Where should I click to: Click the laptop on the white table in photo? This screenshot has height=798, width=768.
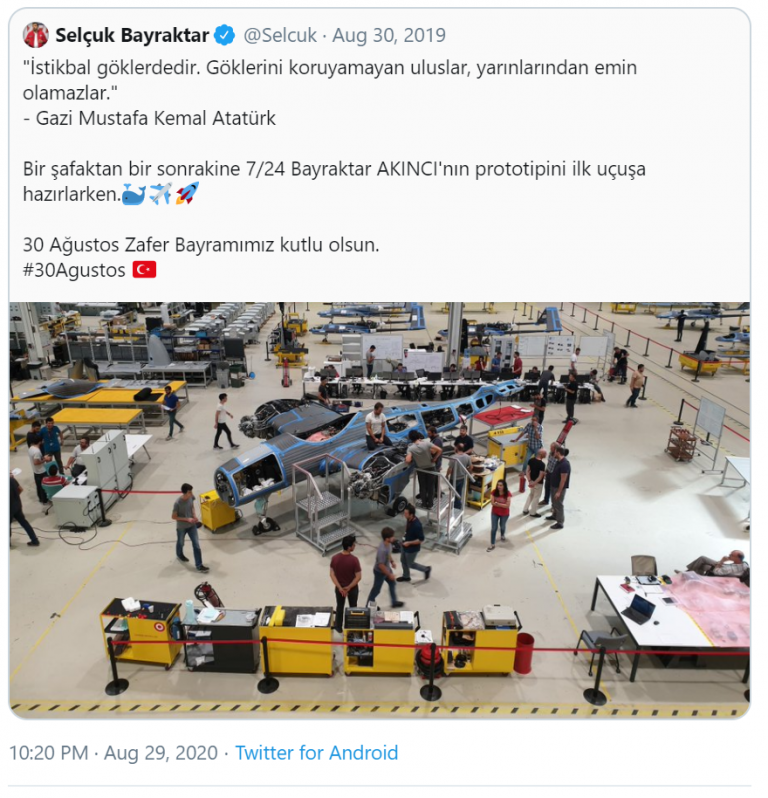(x=638, y=608)
